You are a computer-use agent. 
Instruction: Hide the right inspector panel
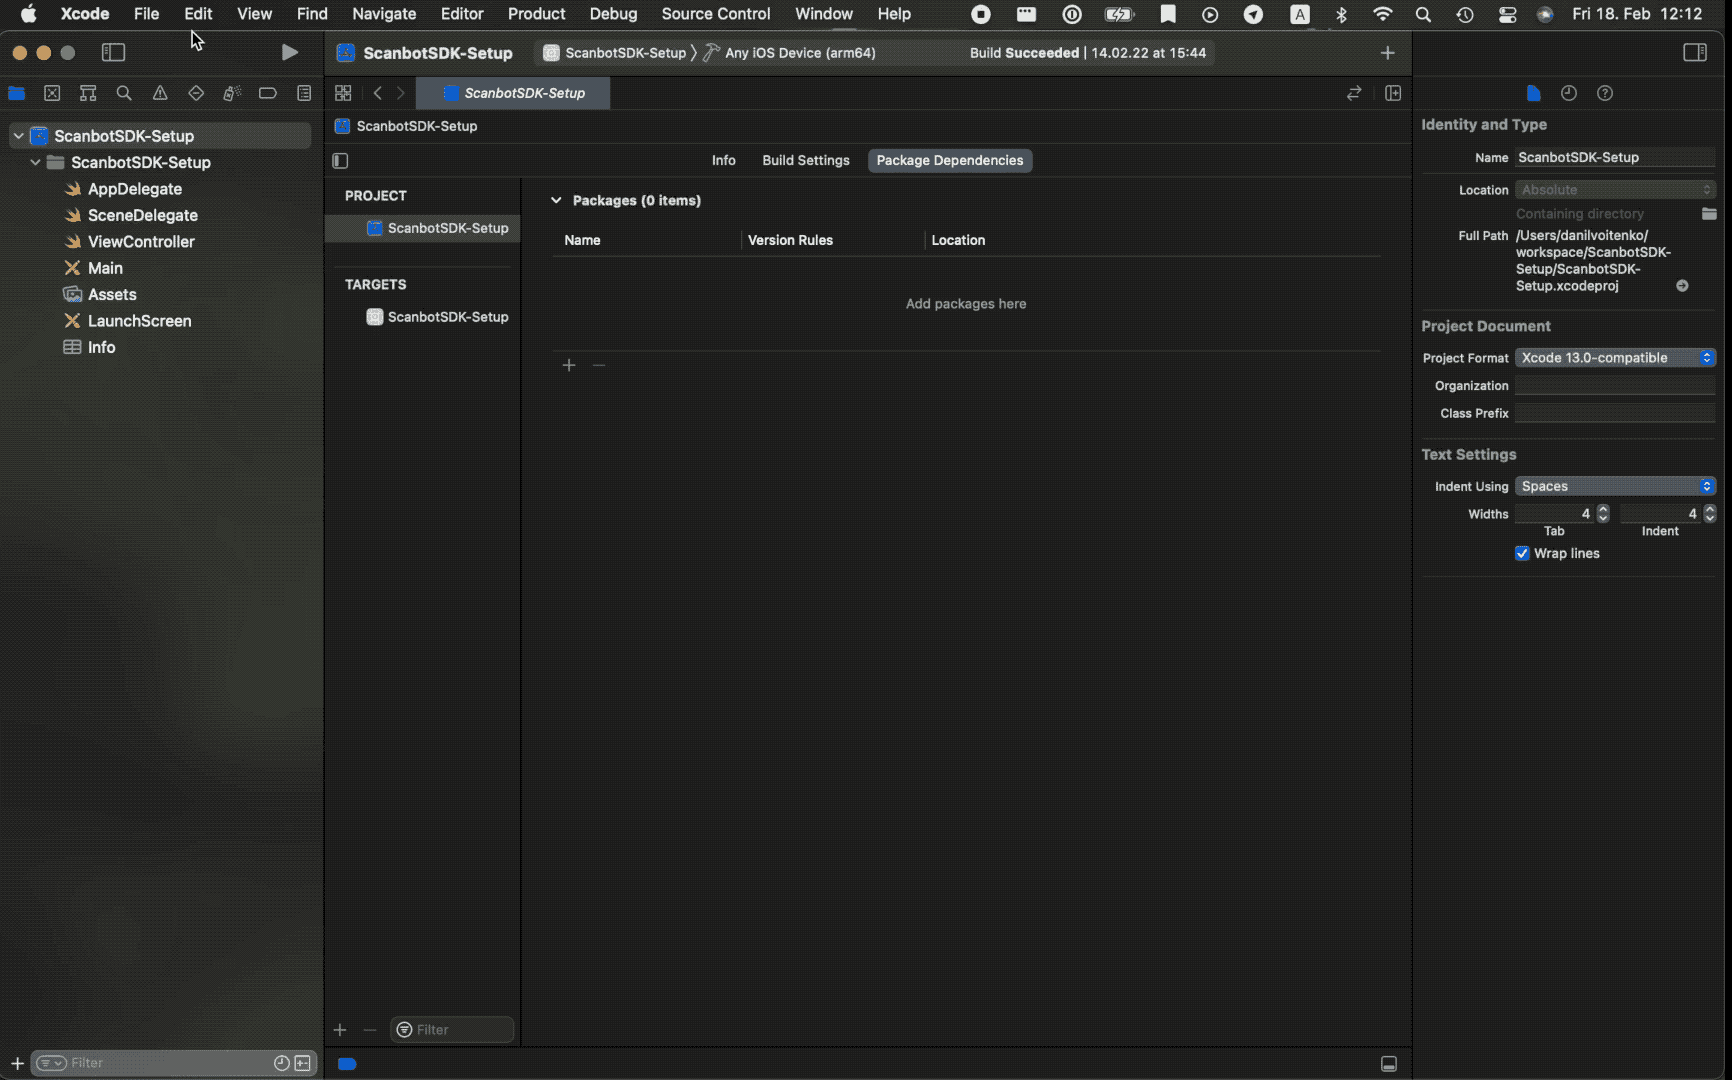1695,52
